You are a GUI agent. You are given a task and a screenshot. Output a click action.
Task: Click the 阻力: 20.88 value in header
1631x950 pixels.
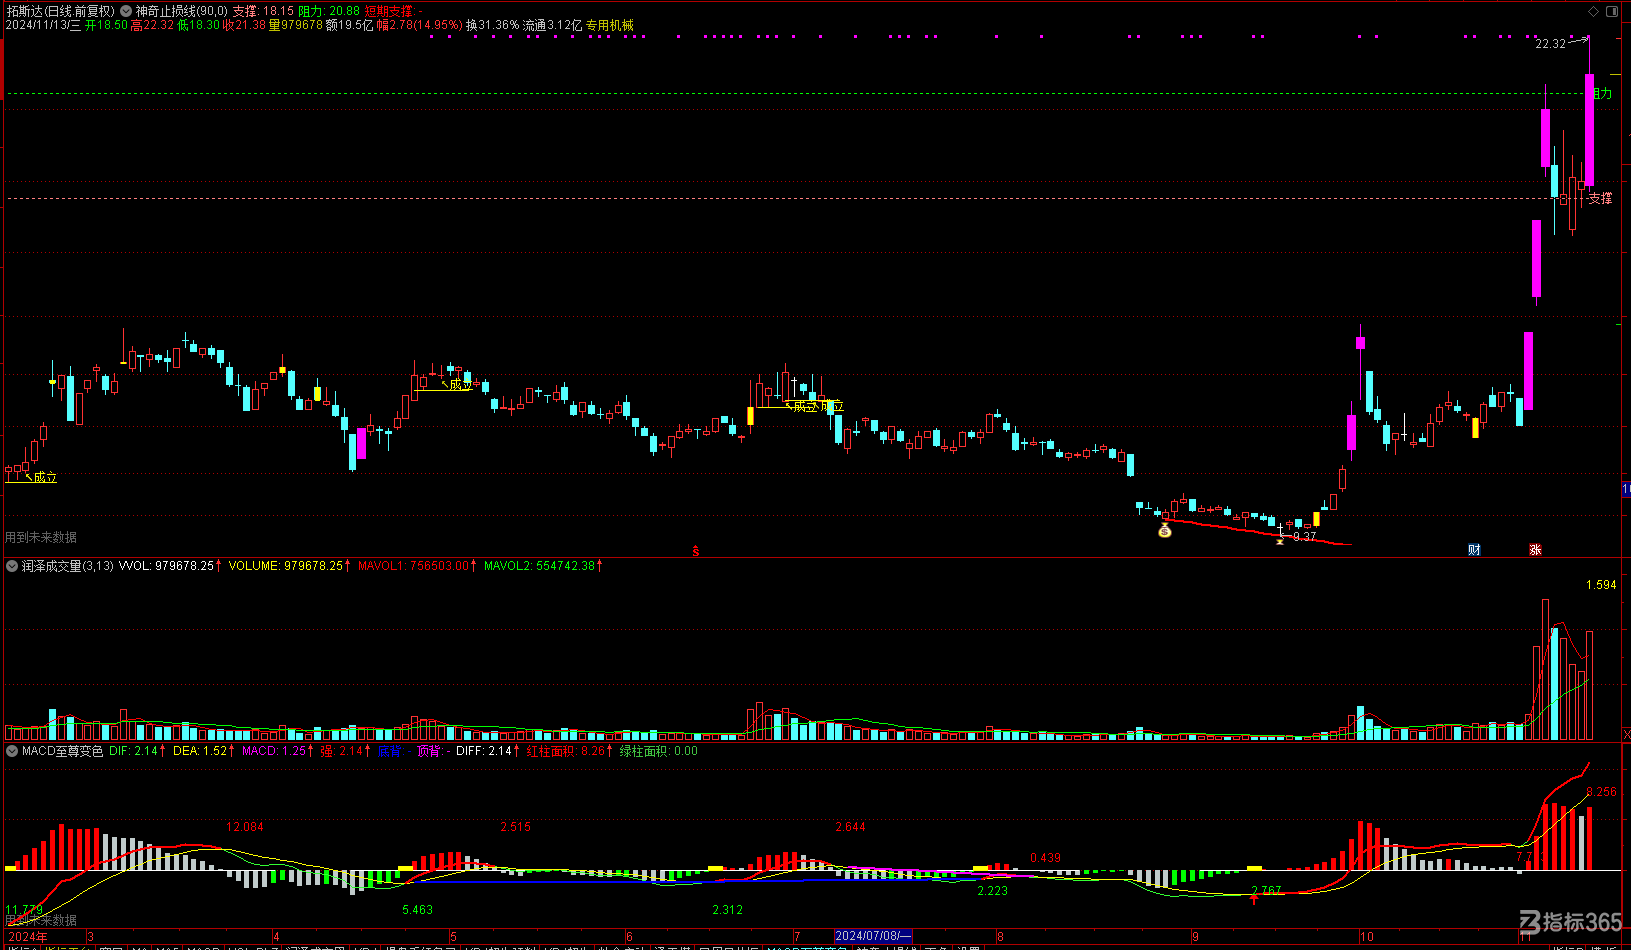[x=329, y=11]
